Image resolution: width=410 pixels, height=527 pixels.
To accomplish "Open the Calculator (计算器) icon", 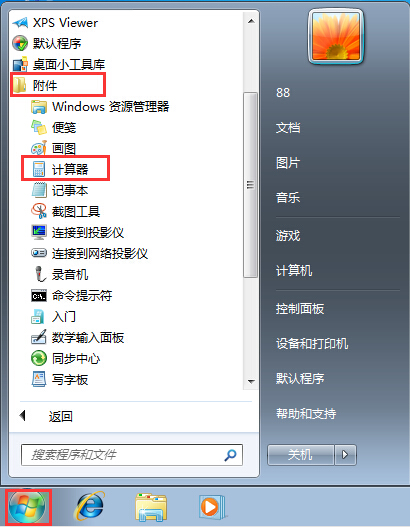I will [39, 169].
